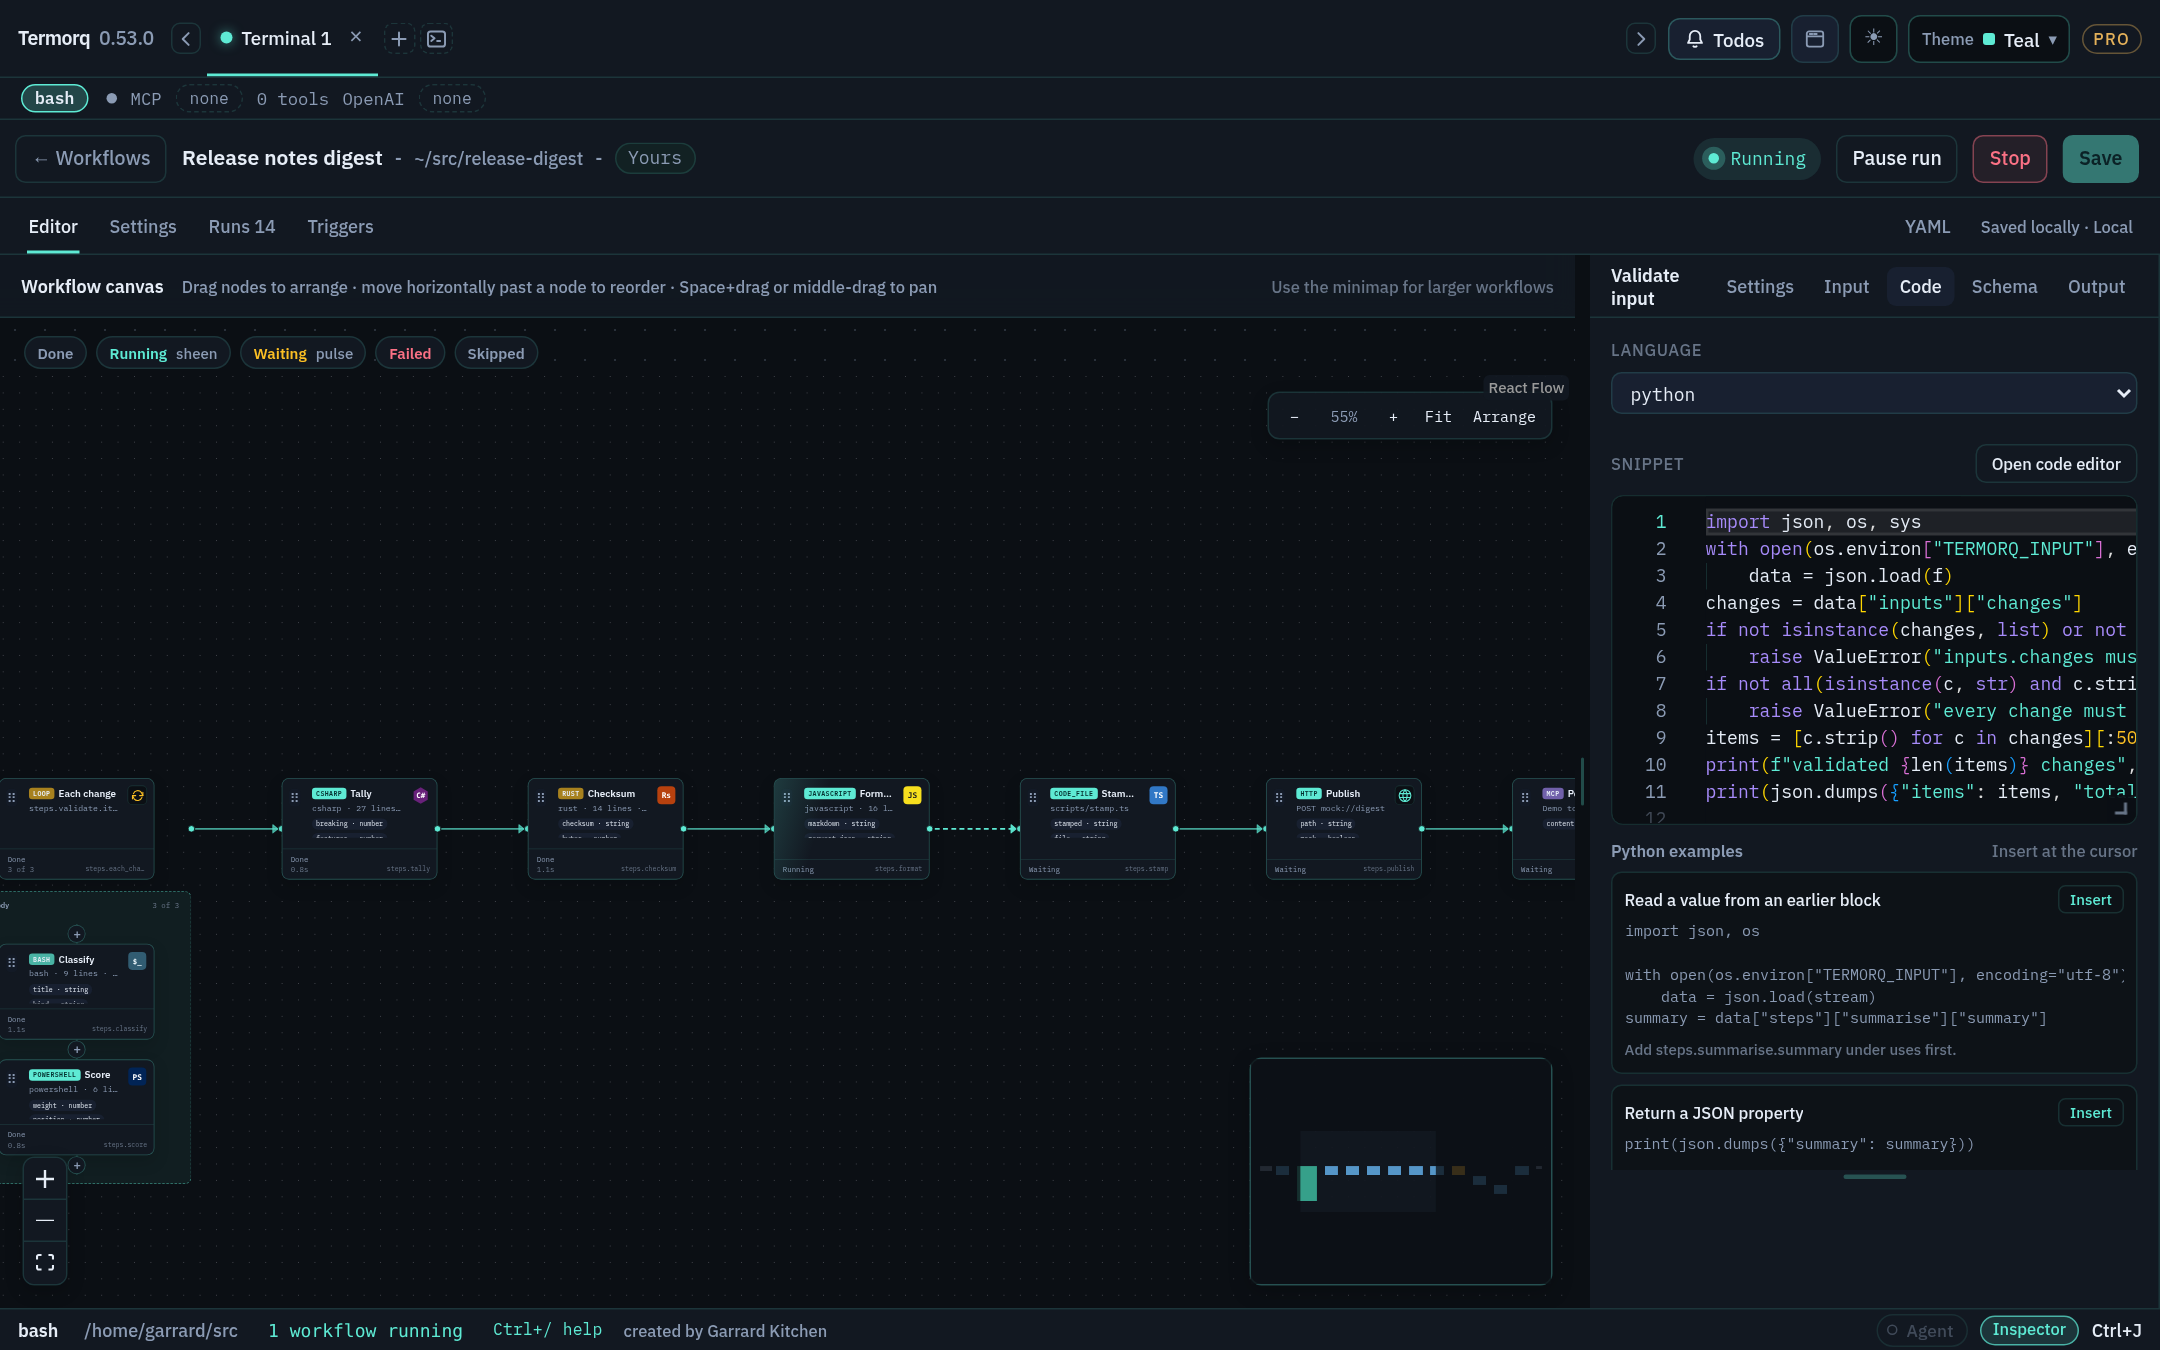The width and height of the screenshot is (2160, 1350).
Task: Toggle the Done status filter chip
Action: [x=55, y=353]
